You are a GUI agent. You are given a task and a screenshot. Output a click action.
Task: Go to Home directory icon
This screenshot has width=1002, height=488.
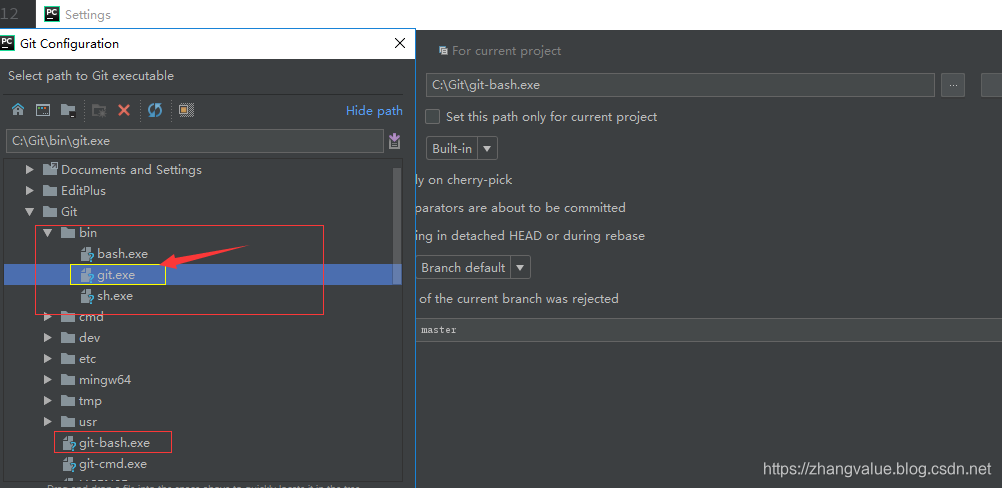pos(18,110)
